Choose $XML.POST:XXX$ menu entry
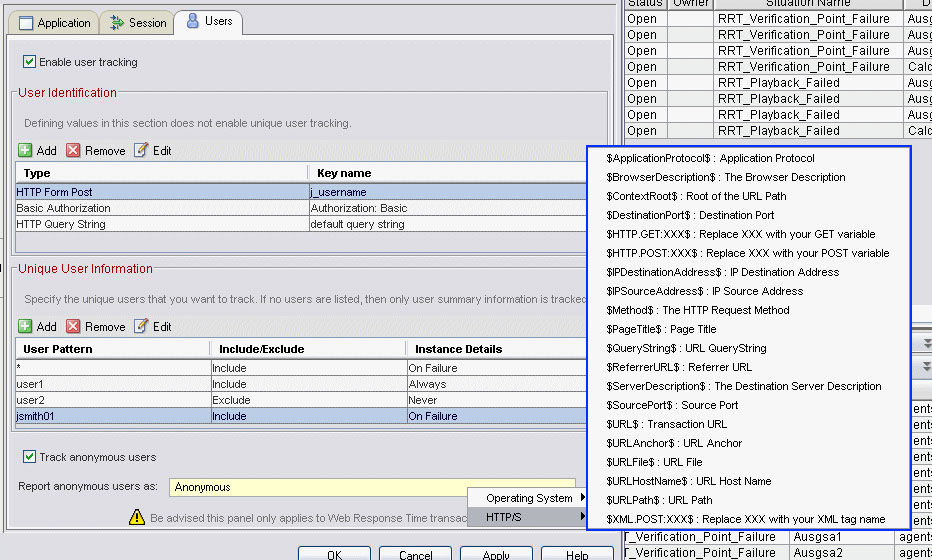Image resolution: width=932 pixels, height=560 pixels. pos(749,520)
